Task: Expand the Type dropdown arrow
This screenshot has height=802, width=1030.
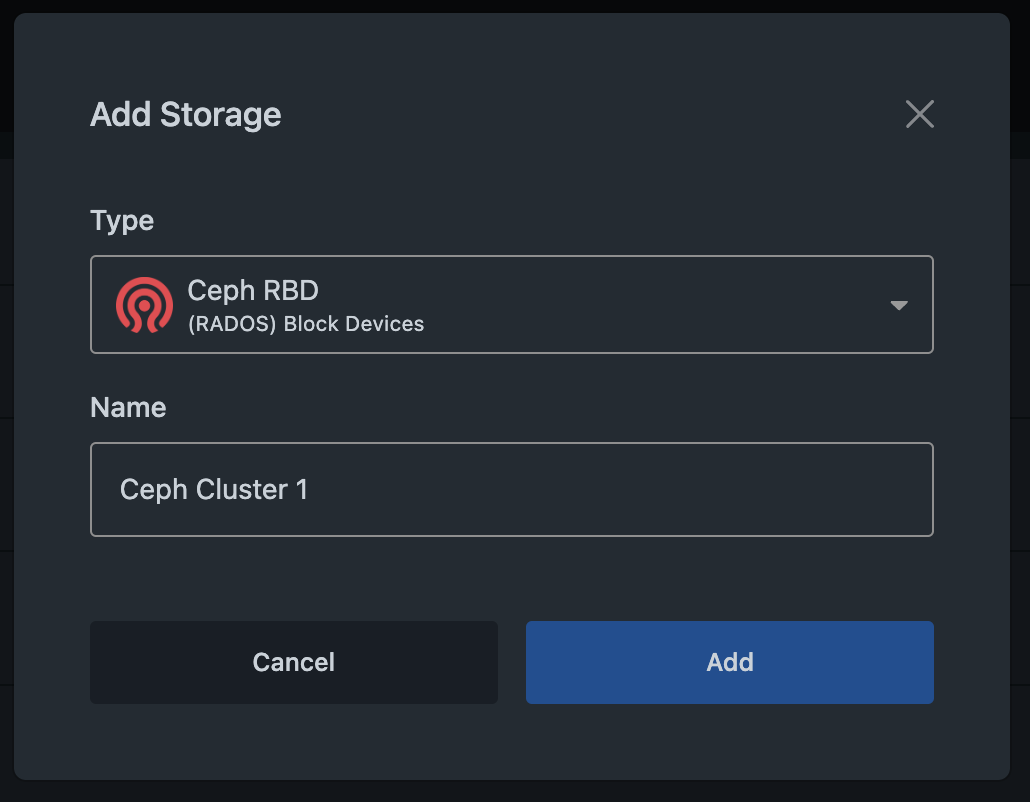Action: click(x=899, y=305)
